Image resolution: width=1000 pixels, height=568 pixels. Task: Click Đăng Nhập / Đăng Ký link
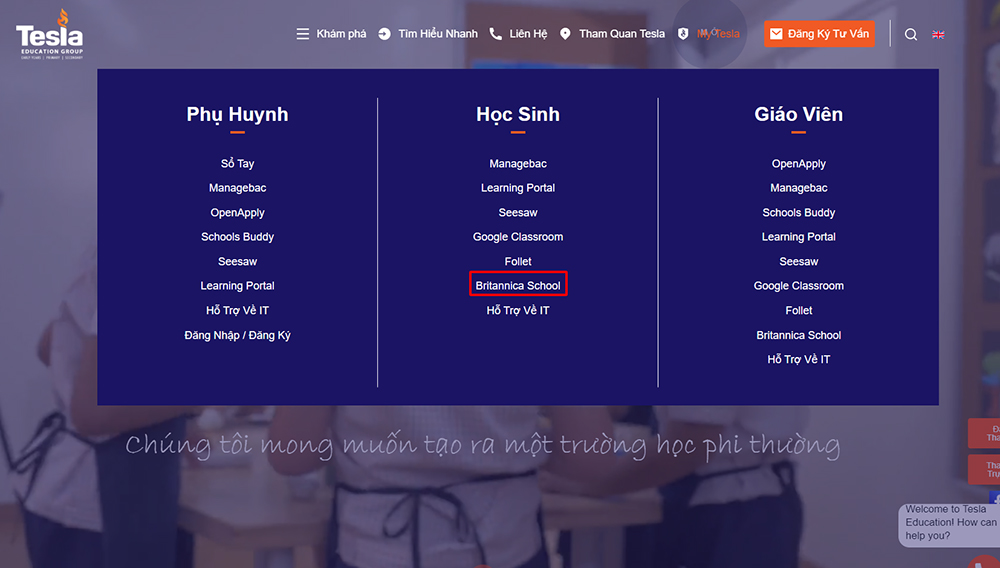[237, 335]
